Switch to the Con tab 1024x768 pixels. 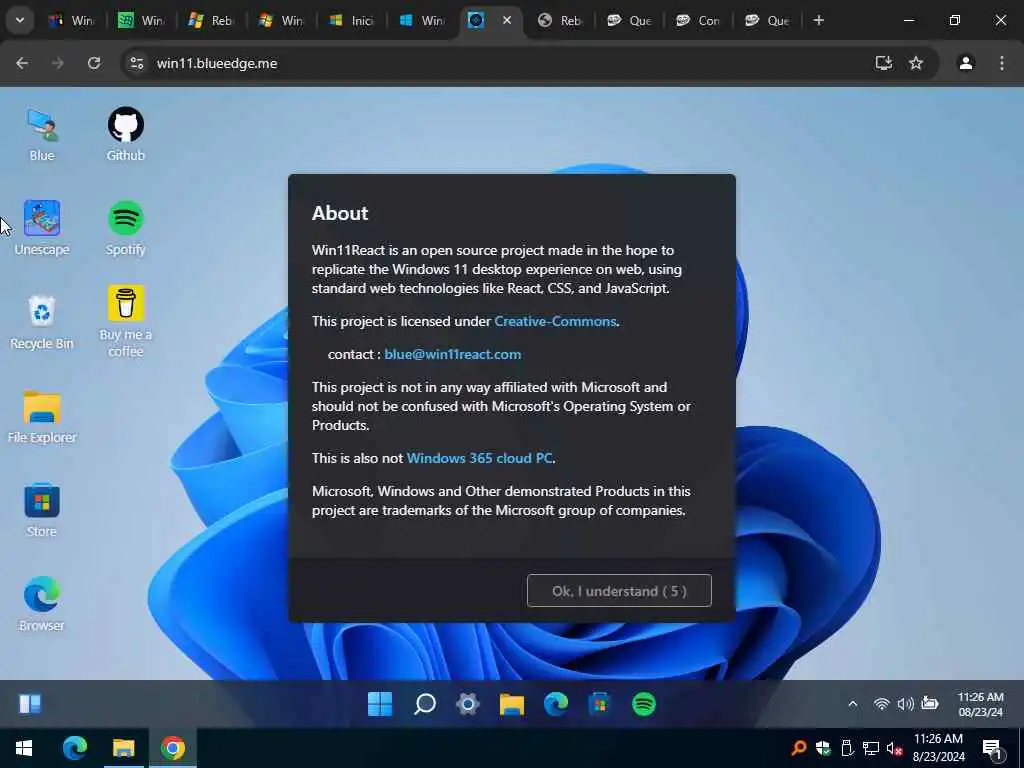[x=698, y=20]
